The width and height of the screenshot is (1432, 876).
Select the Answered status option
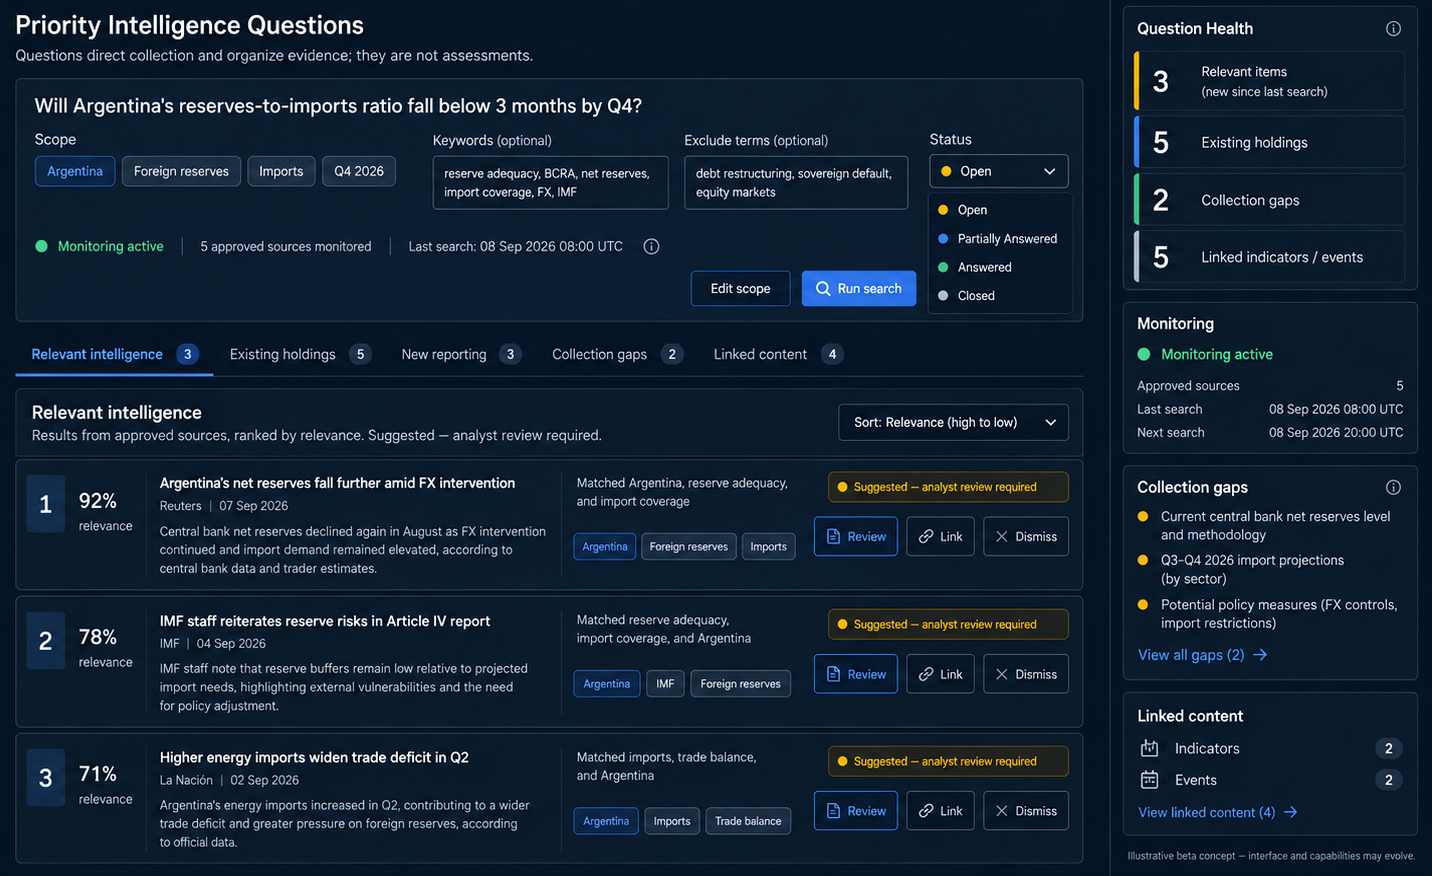(x=1000, y=267)
